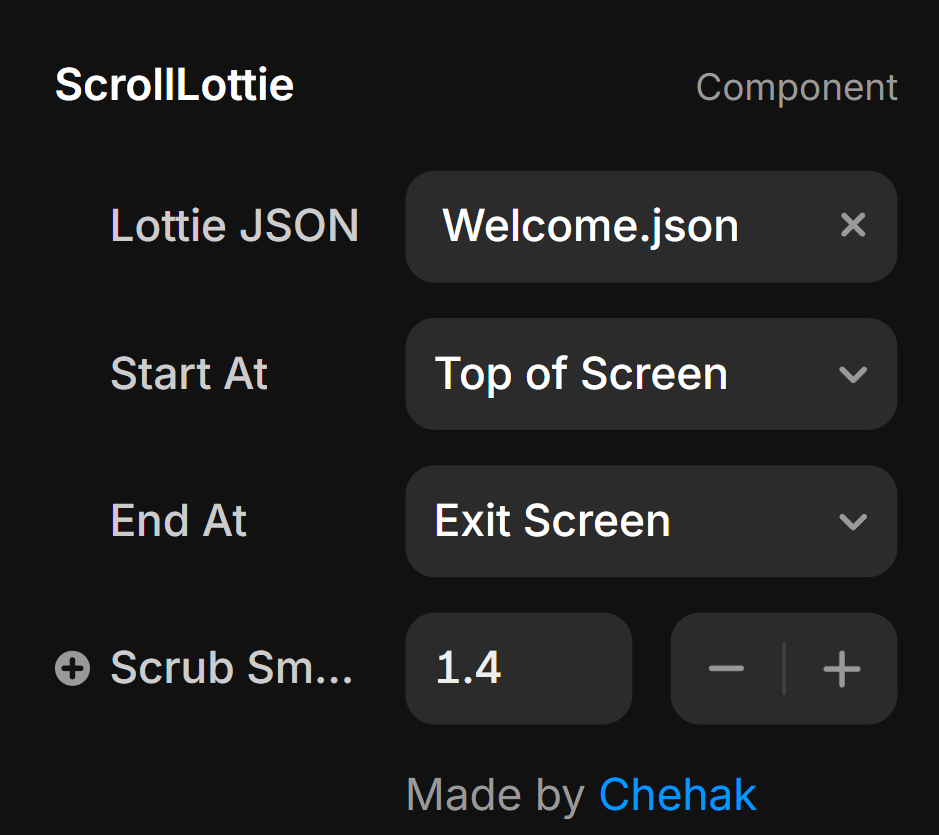Expand the Start At chevron arrow
This screenshot has width=939, height=835.
click(853, 375)
